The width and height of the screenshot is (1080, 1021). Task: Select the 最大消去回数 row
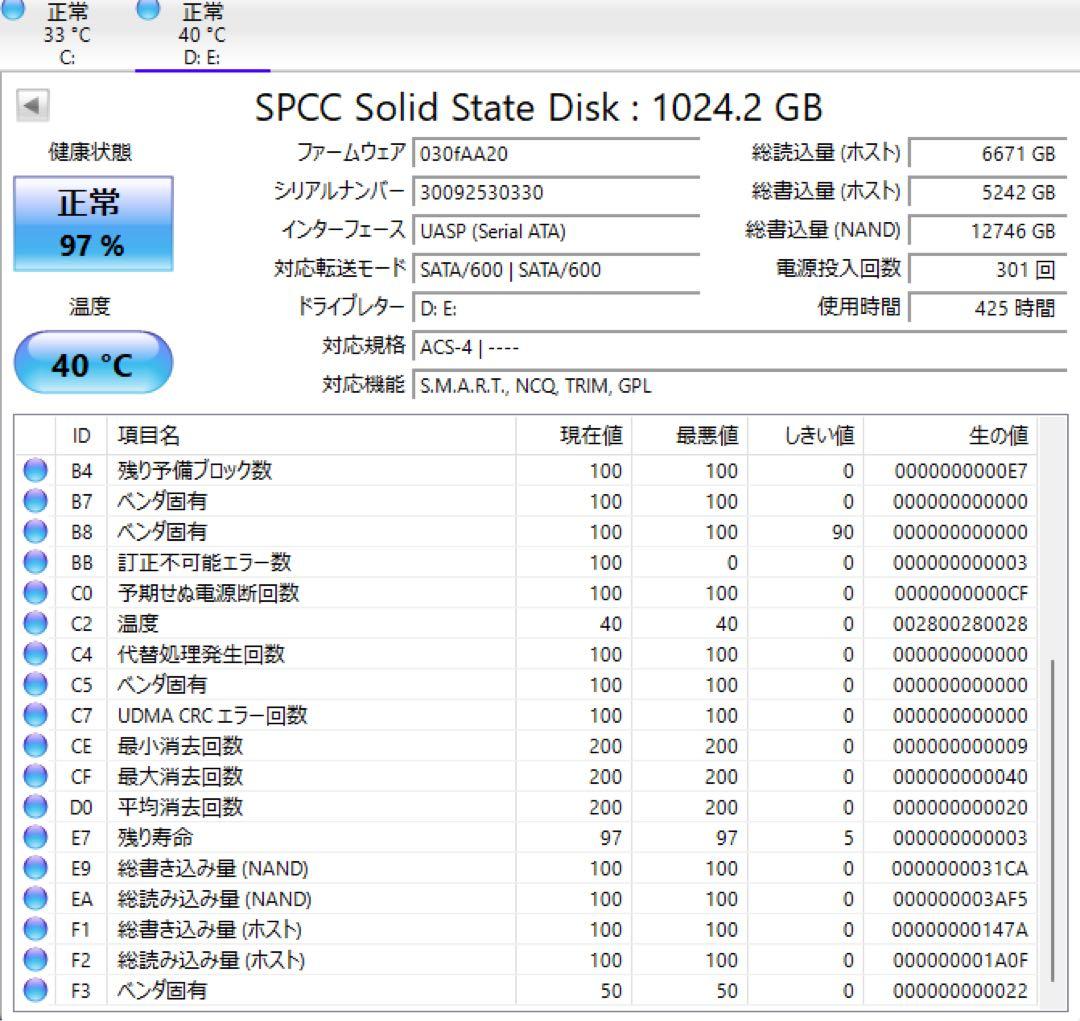526,776
